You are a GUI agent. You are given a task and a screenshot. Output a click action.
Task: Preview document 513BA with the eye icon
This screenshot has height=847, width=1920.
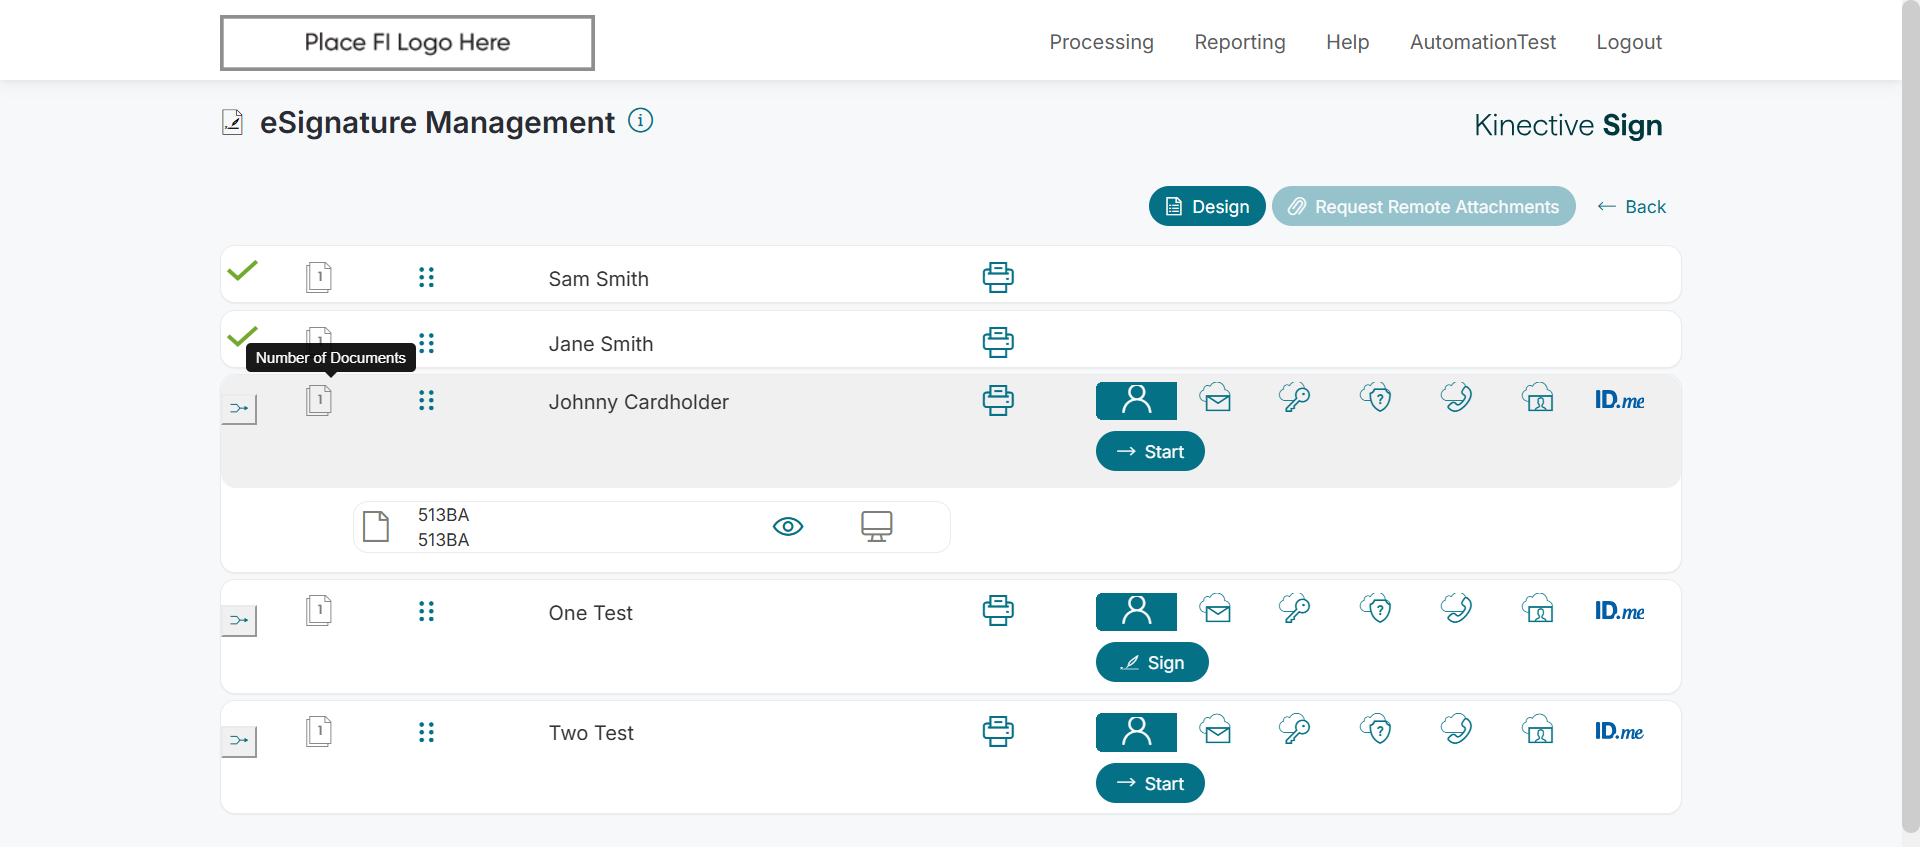pos(788,527)
